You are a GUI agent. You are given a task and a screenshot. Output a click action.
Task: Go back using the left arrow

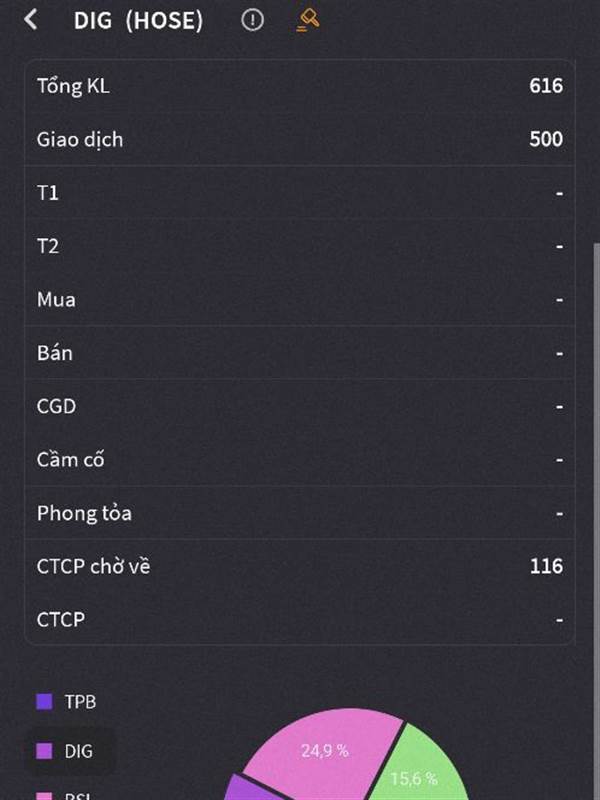pos(31,19)
